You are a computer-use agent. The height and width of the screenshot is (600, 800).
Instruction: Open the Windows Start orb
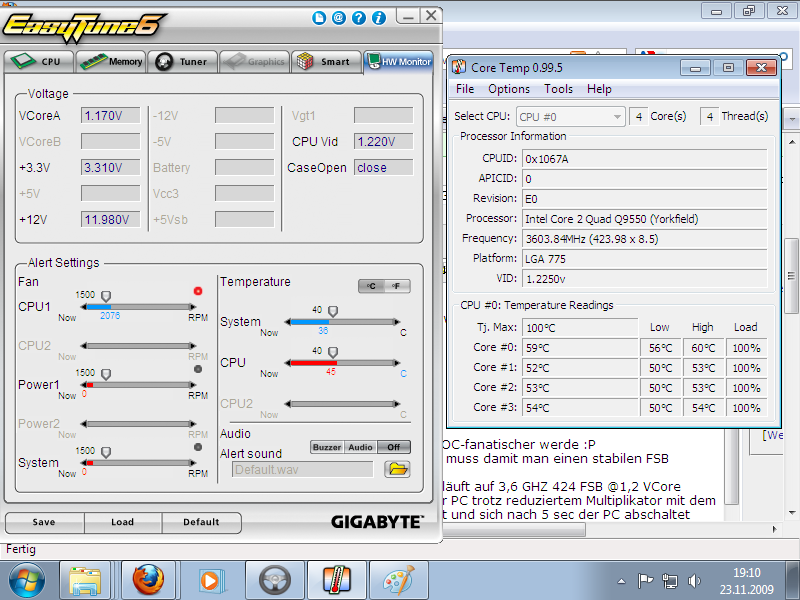pyautogui.click(x=27, y=581)
